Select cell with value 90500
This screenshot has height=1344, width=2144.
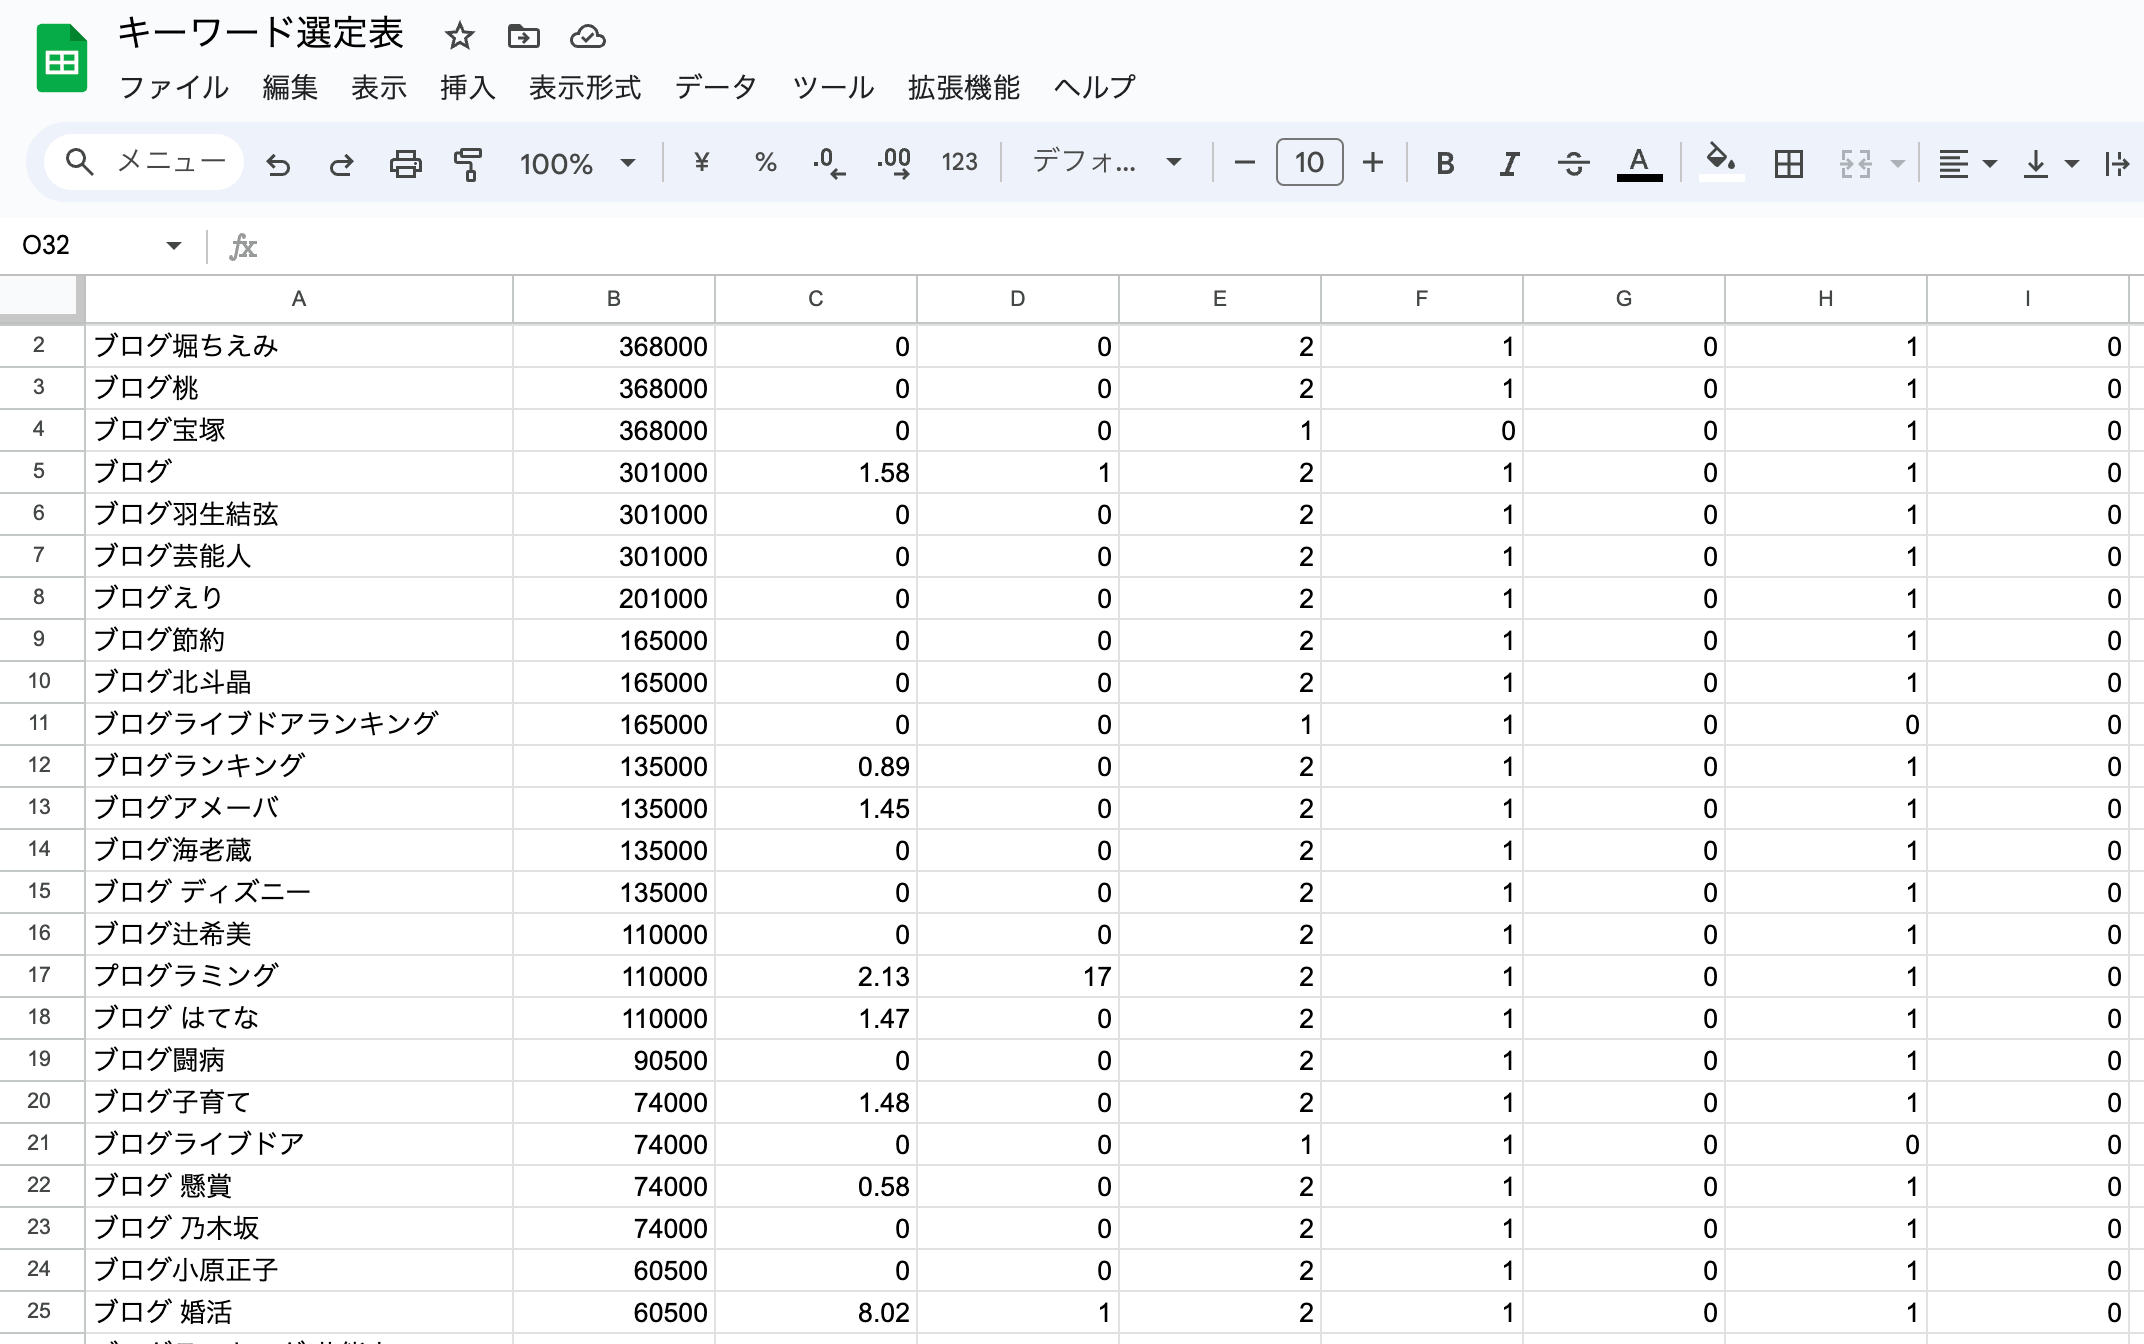(614, 1060)
